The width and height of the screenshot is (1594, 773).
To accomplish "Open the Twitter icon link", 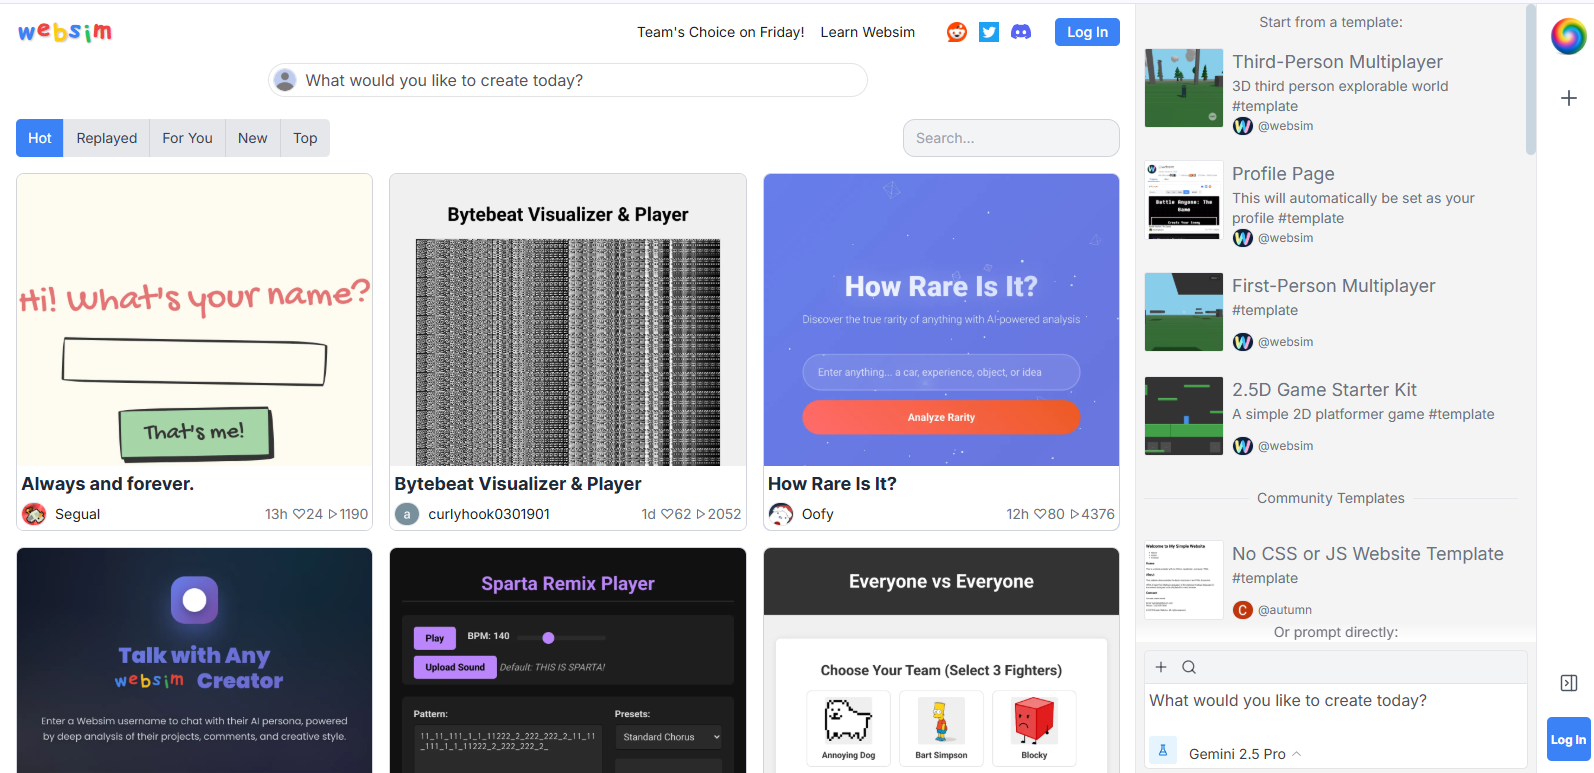I will tap(989, 32).
